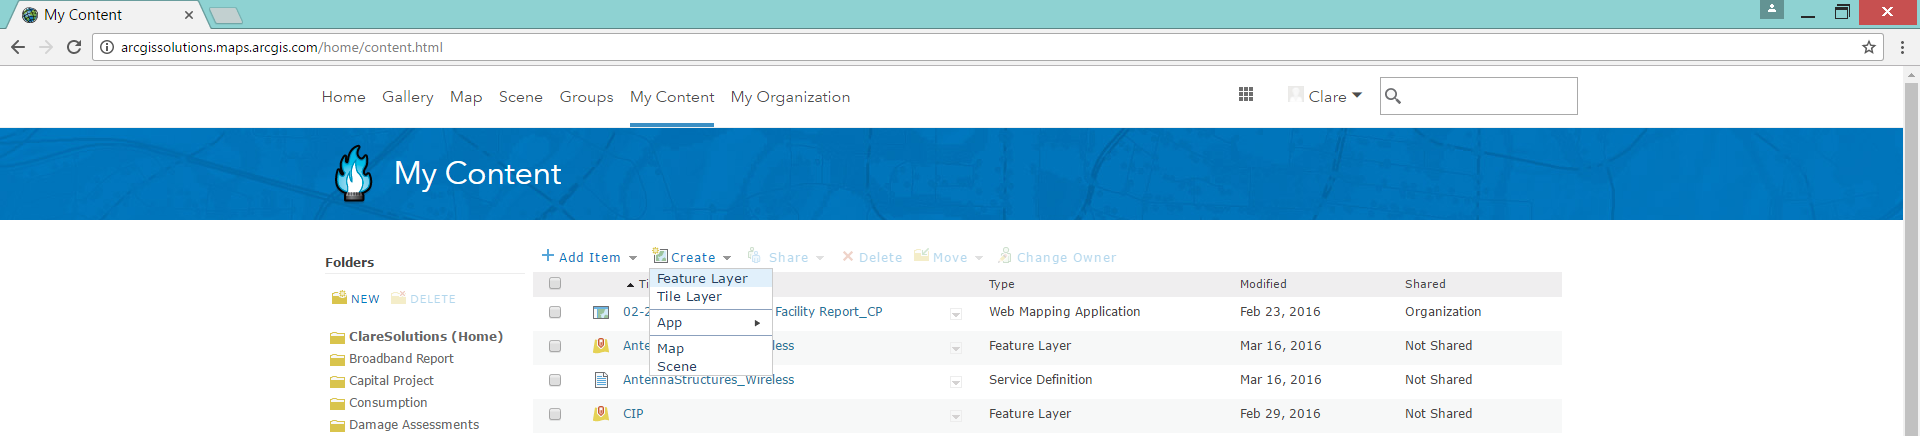This screenshot has width=1920, height=436.
Task: Click the plus icon for Add Item
Action: point(548,256)
